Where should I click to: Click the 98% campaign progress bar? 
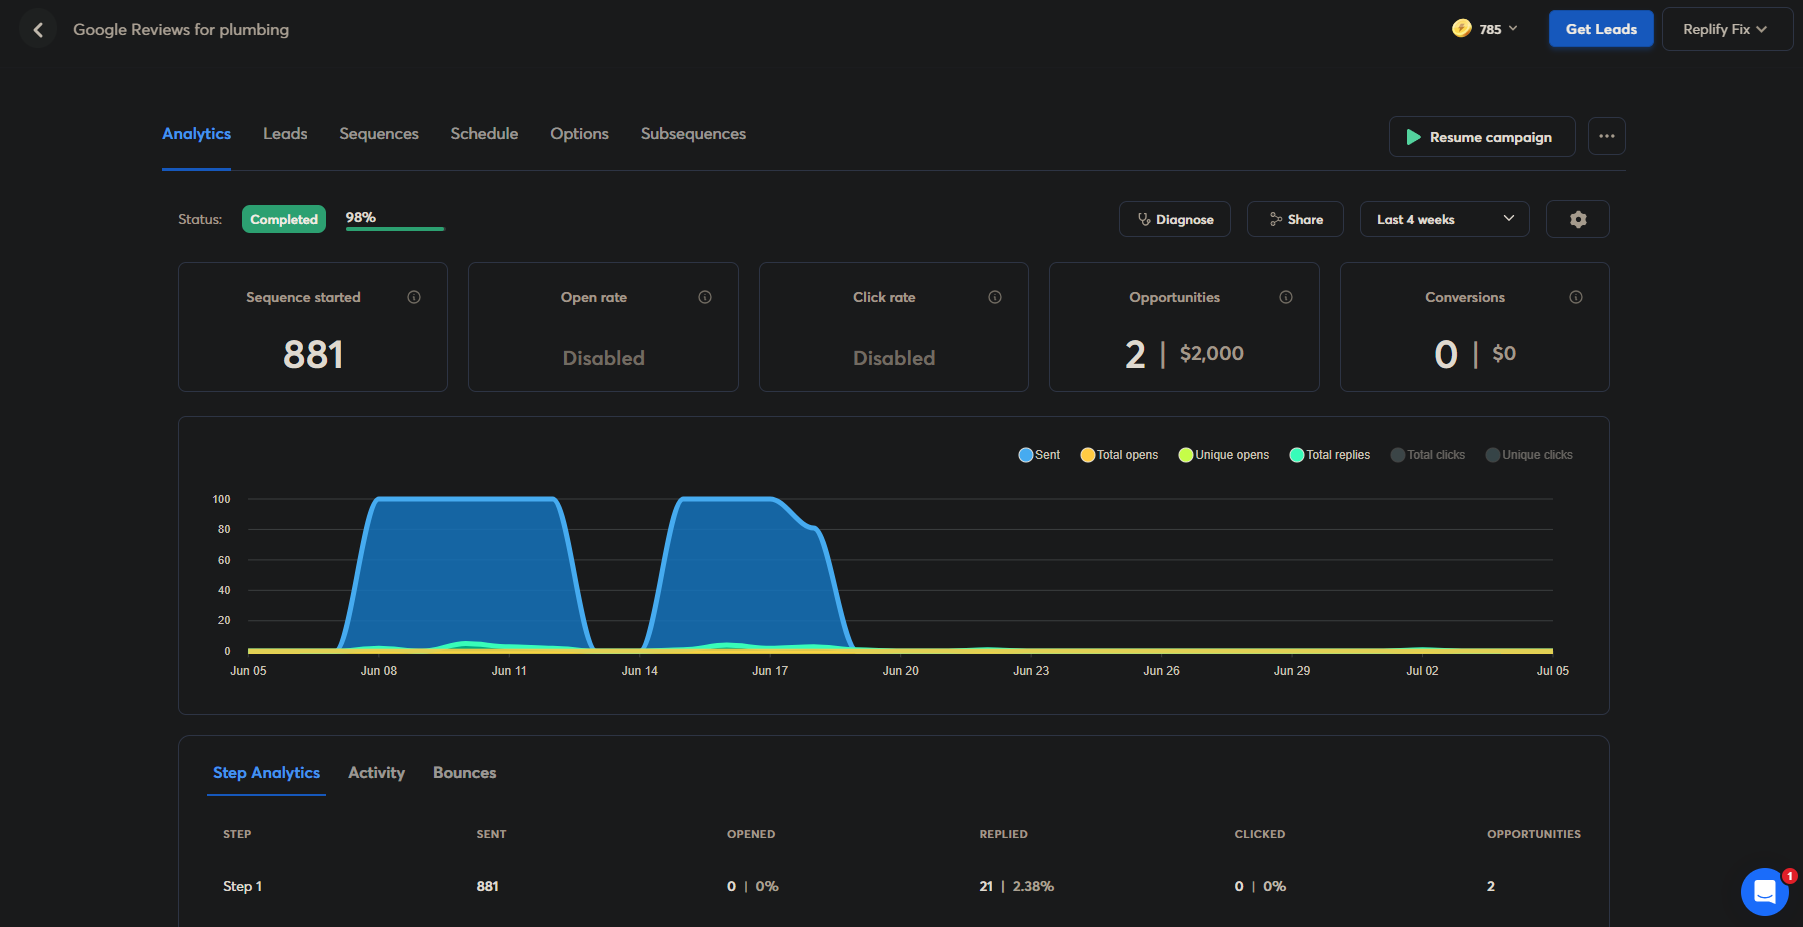(395, 228)
